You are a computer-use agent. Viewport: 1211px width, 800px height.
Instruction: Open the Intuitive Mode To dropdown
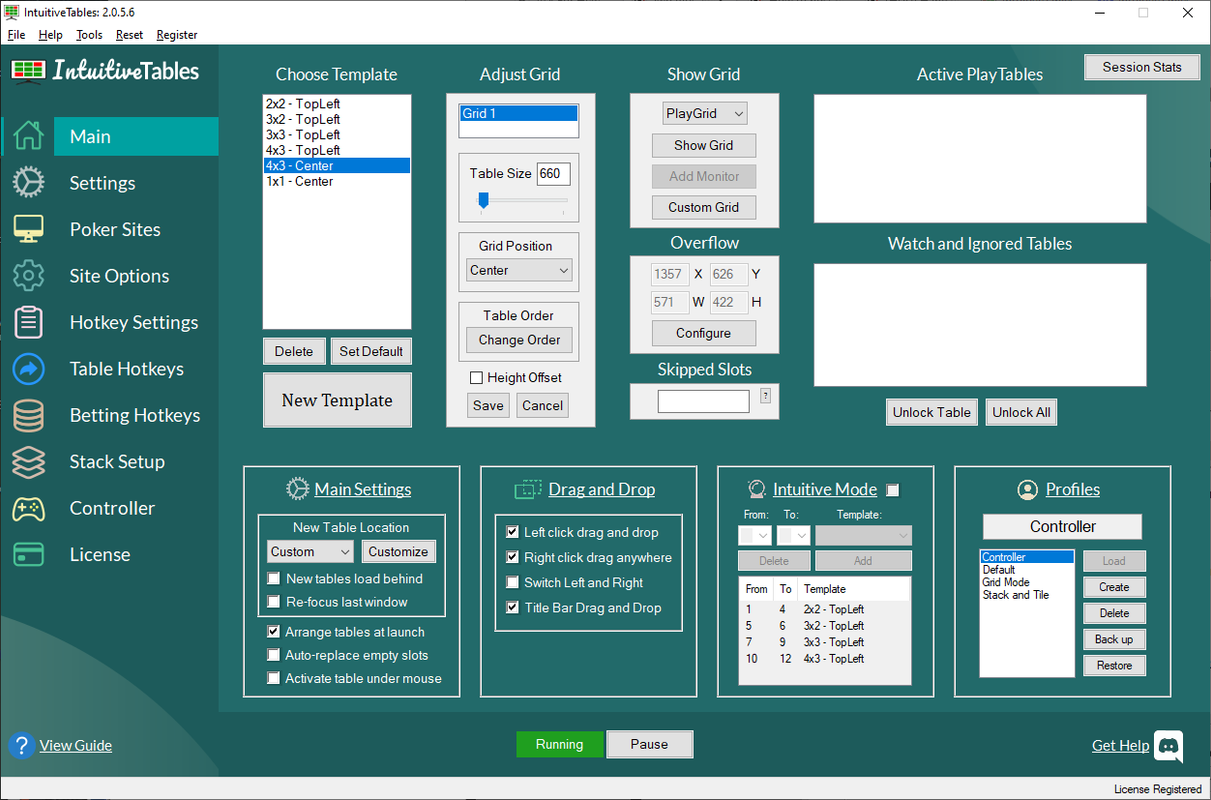tap(793, 535)
